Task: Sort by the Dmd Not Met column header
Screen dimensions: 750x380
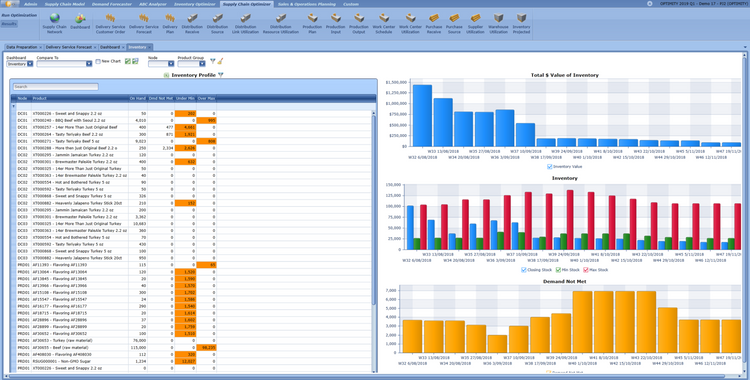Action: pyautogui.click(x=161, y=98)
